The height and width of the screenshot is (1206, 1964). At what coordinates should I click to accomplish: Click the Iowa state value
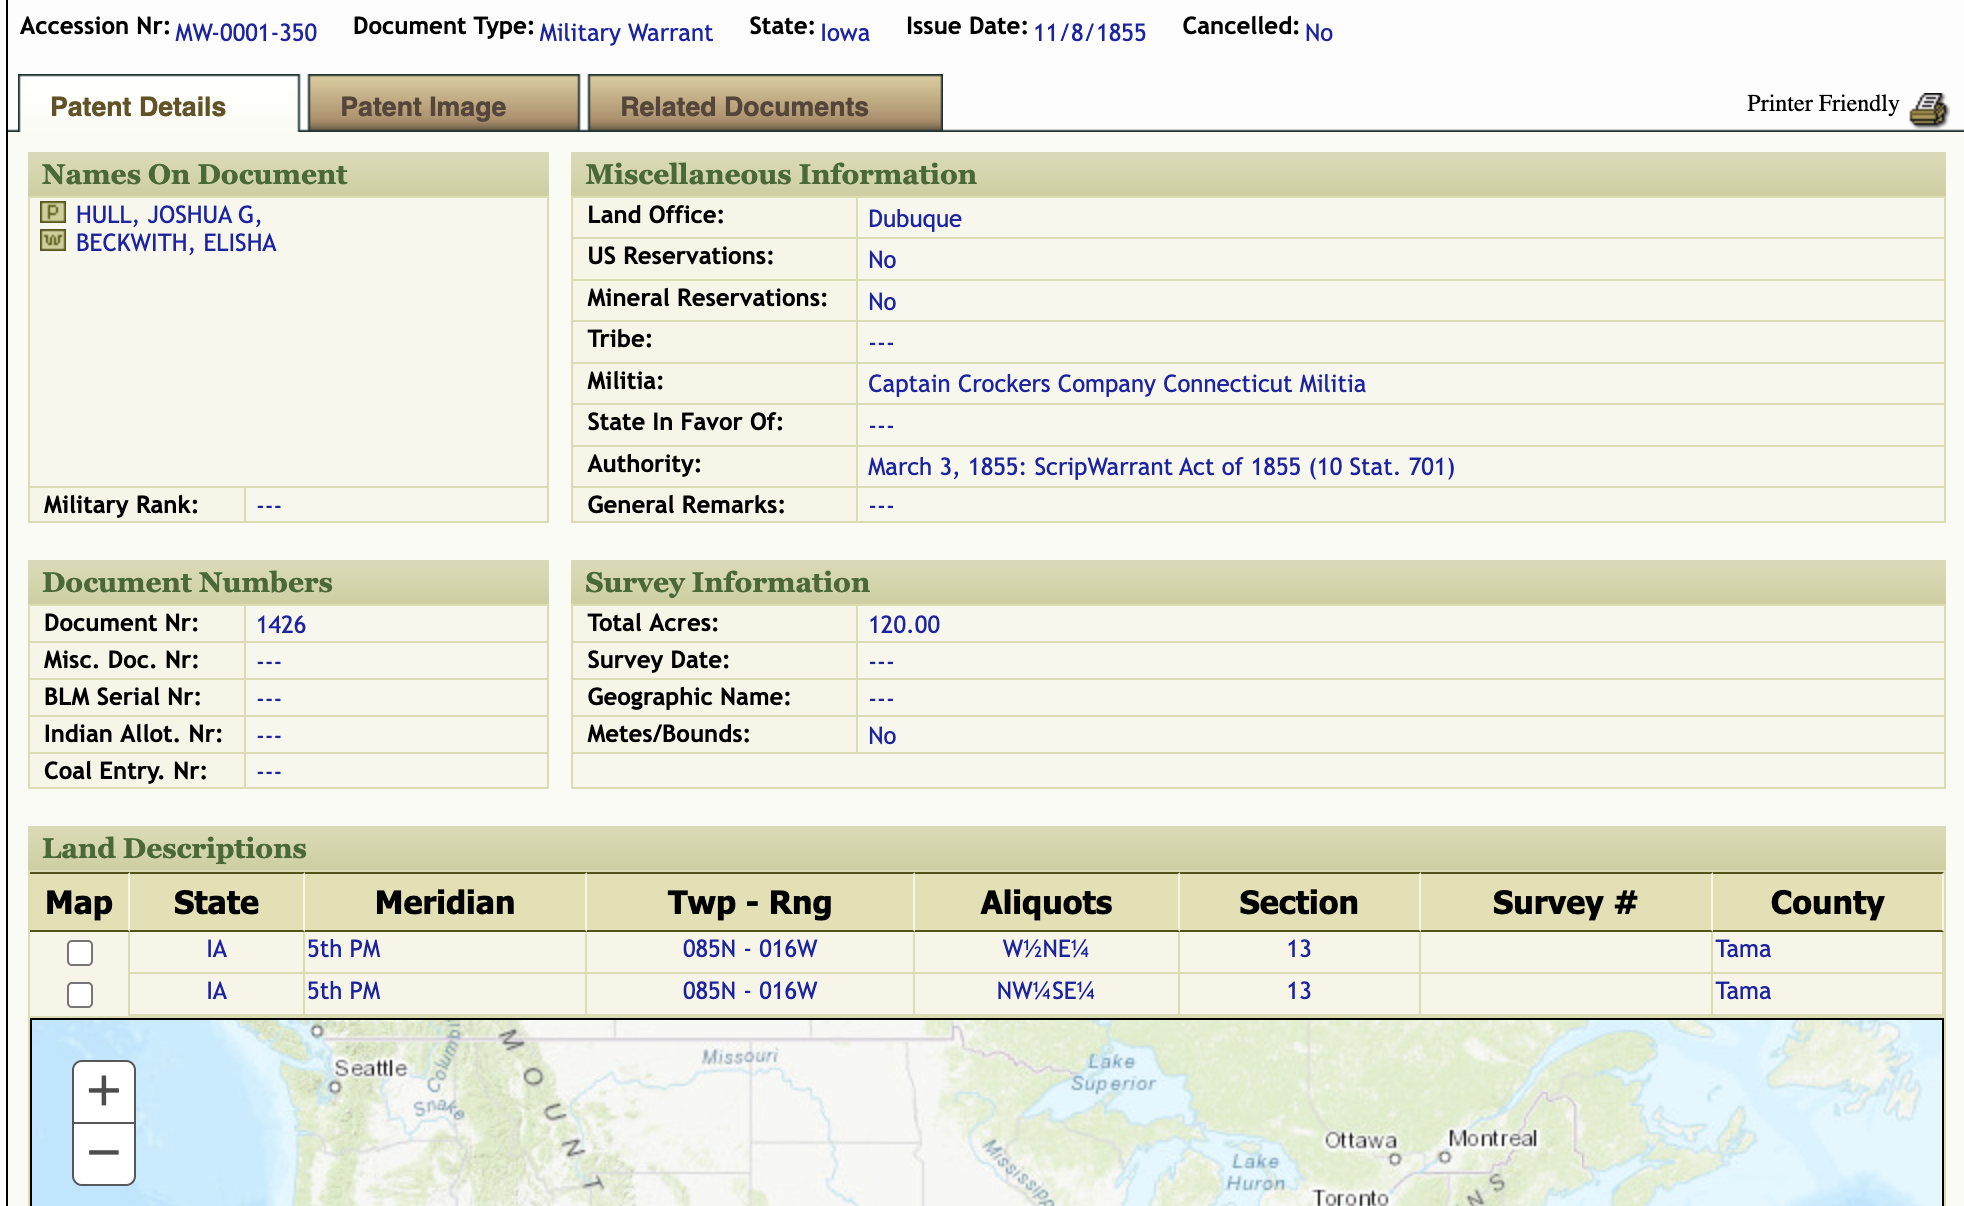click(x=845, y=32)
